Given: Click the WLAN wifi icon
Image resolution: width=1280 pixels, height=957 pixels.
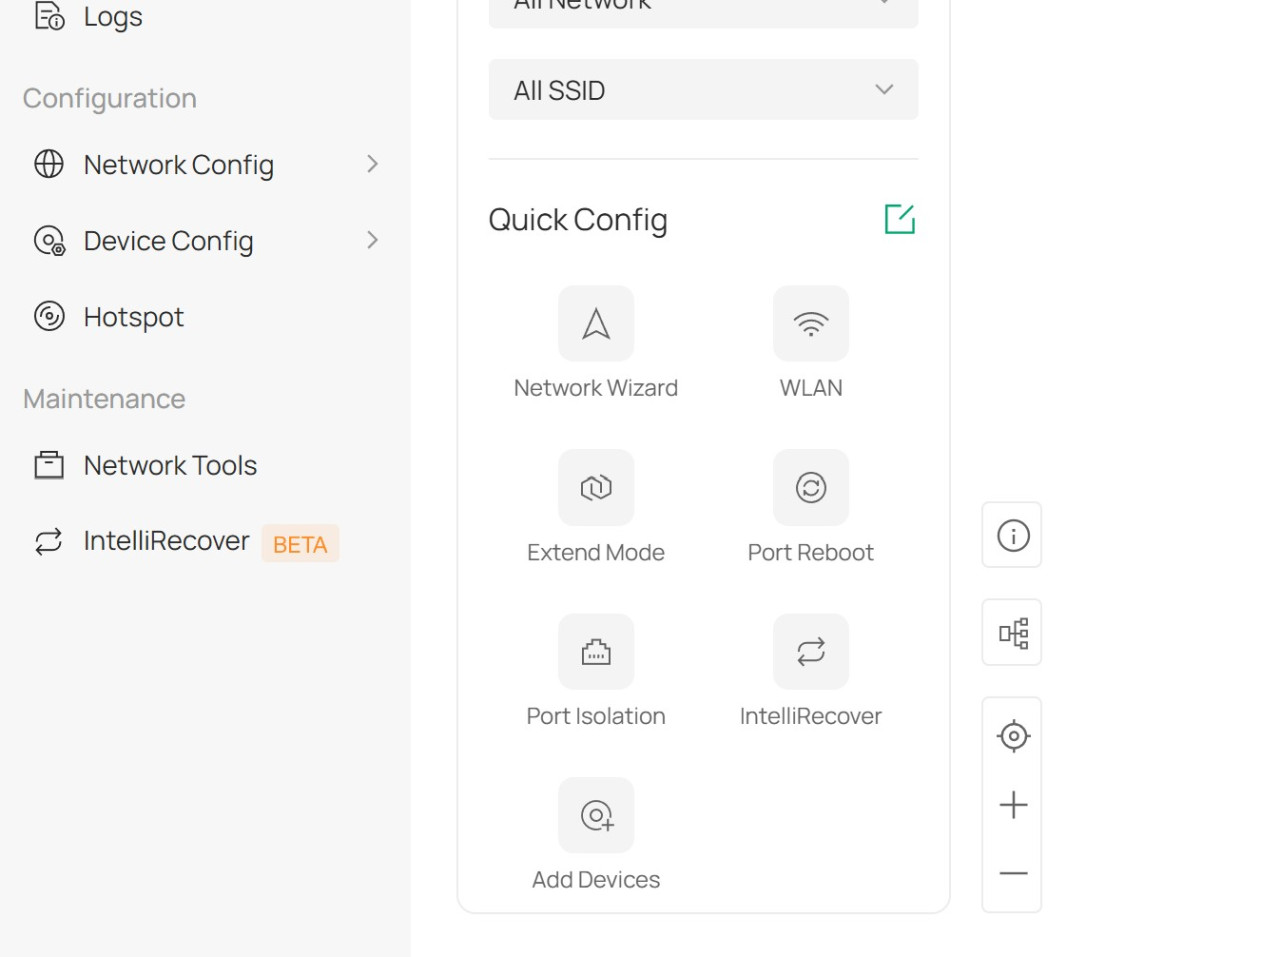Looking at the screenshot, I should pos(810,324).
